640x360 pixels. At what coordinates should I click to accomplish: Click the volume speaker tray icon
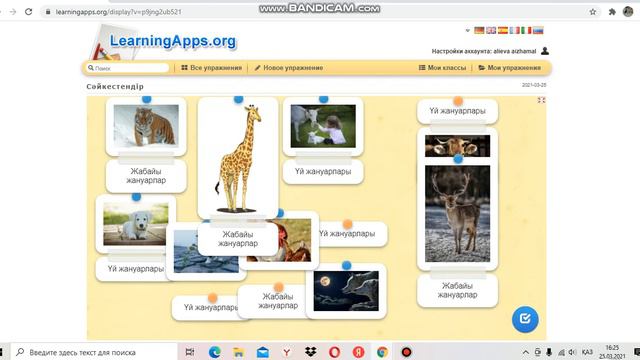click(x=572, y=352)
